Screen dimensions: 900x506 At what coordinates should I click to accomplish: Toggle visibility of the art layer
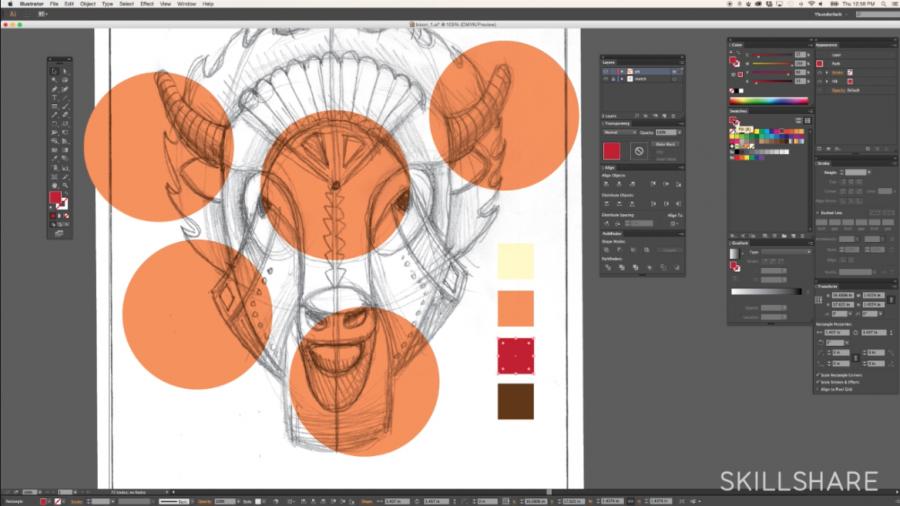(x=605, y=71)
